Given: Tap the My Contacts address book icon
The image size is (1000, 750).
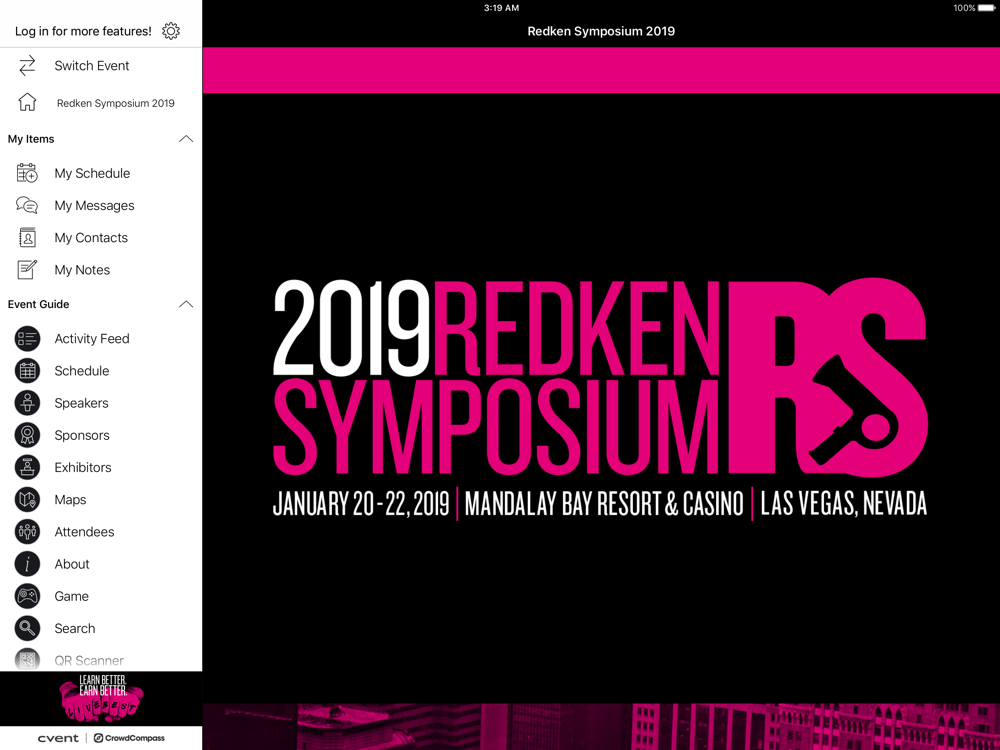Looking at the screenshot, I should click(x=27, y=238).
